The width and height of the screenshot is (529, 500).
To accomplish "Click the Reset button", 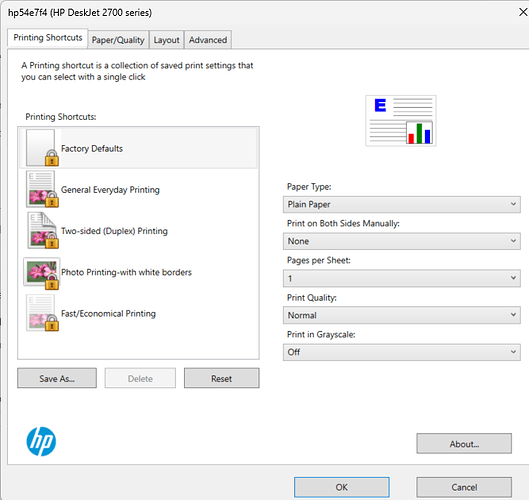I will tap(222, 378).
